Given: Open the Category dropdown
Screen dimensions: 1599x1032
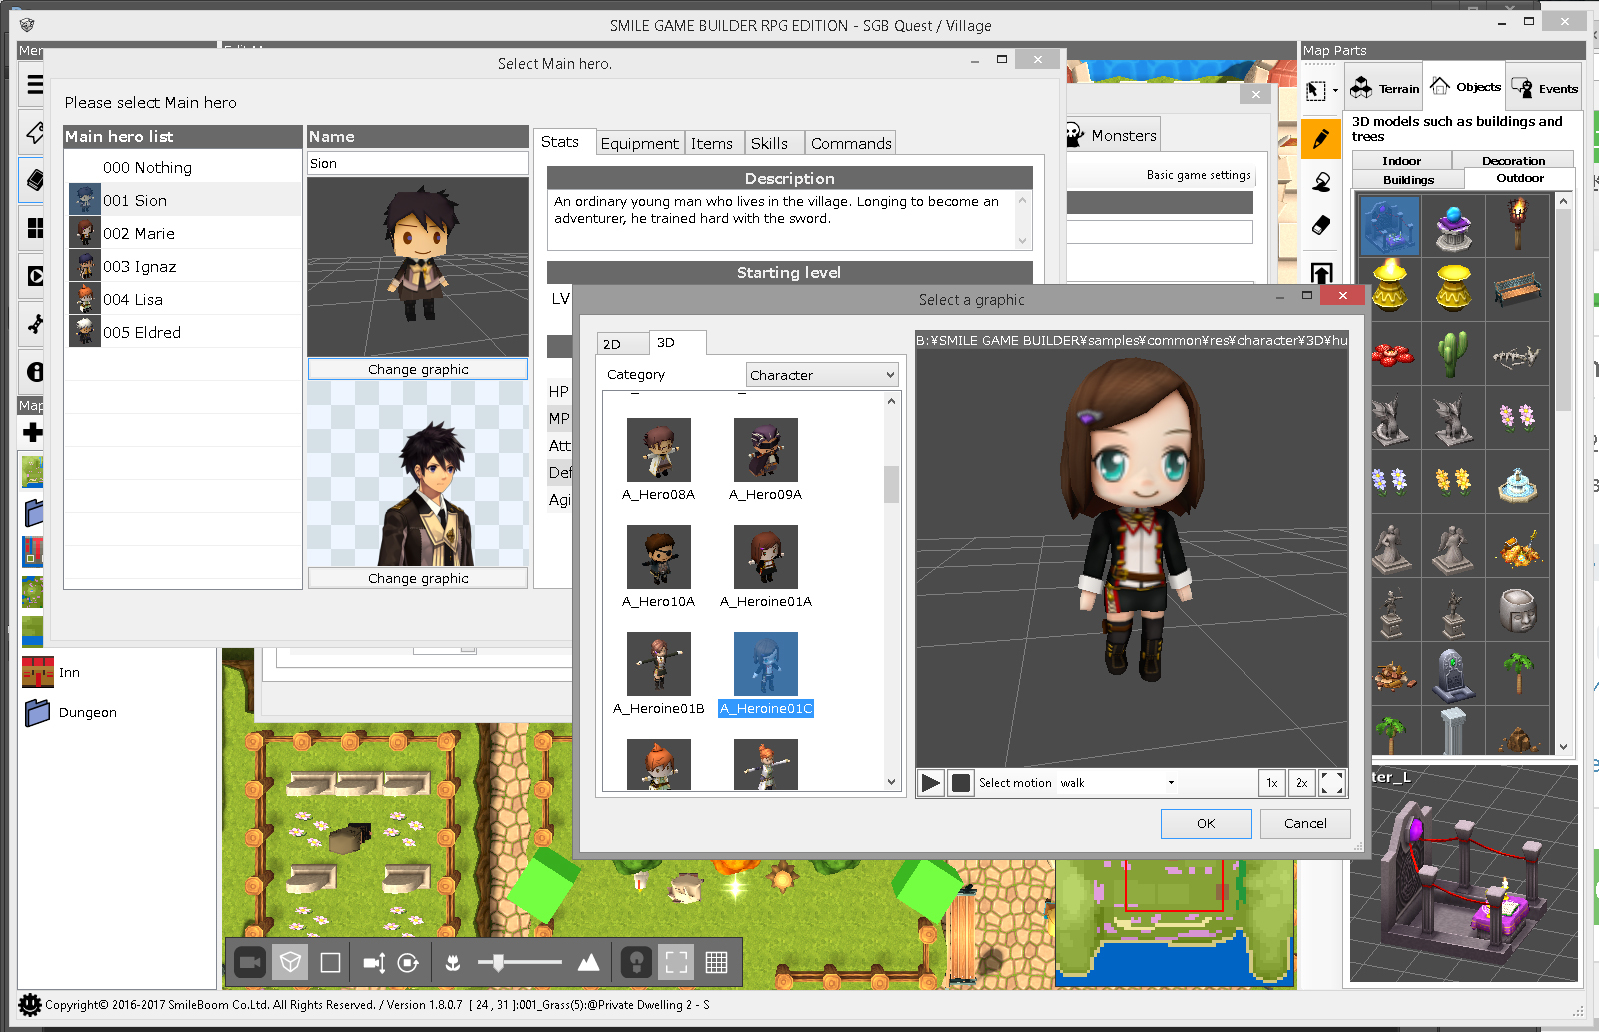Looking at the screenshot, I should pyautogui.click(x=822, y=375).
